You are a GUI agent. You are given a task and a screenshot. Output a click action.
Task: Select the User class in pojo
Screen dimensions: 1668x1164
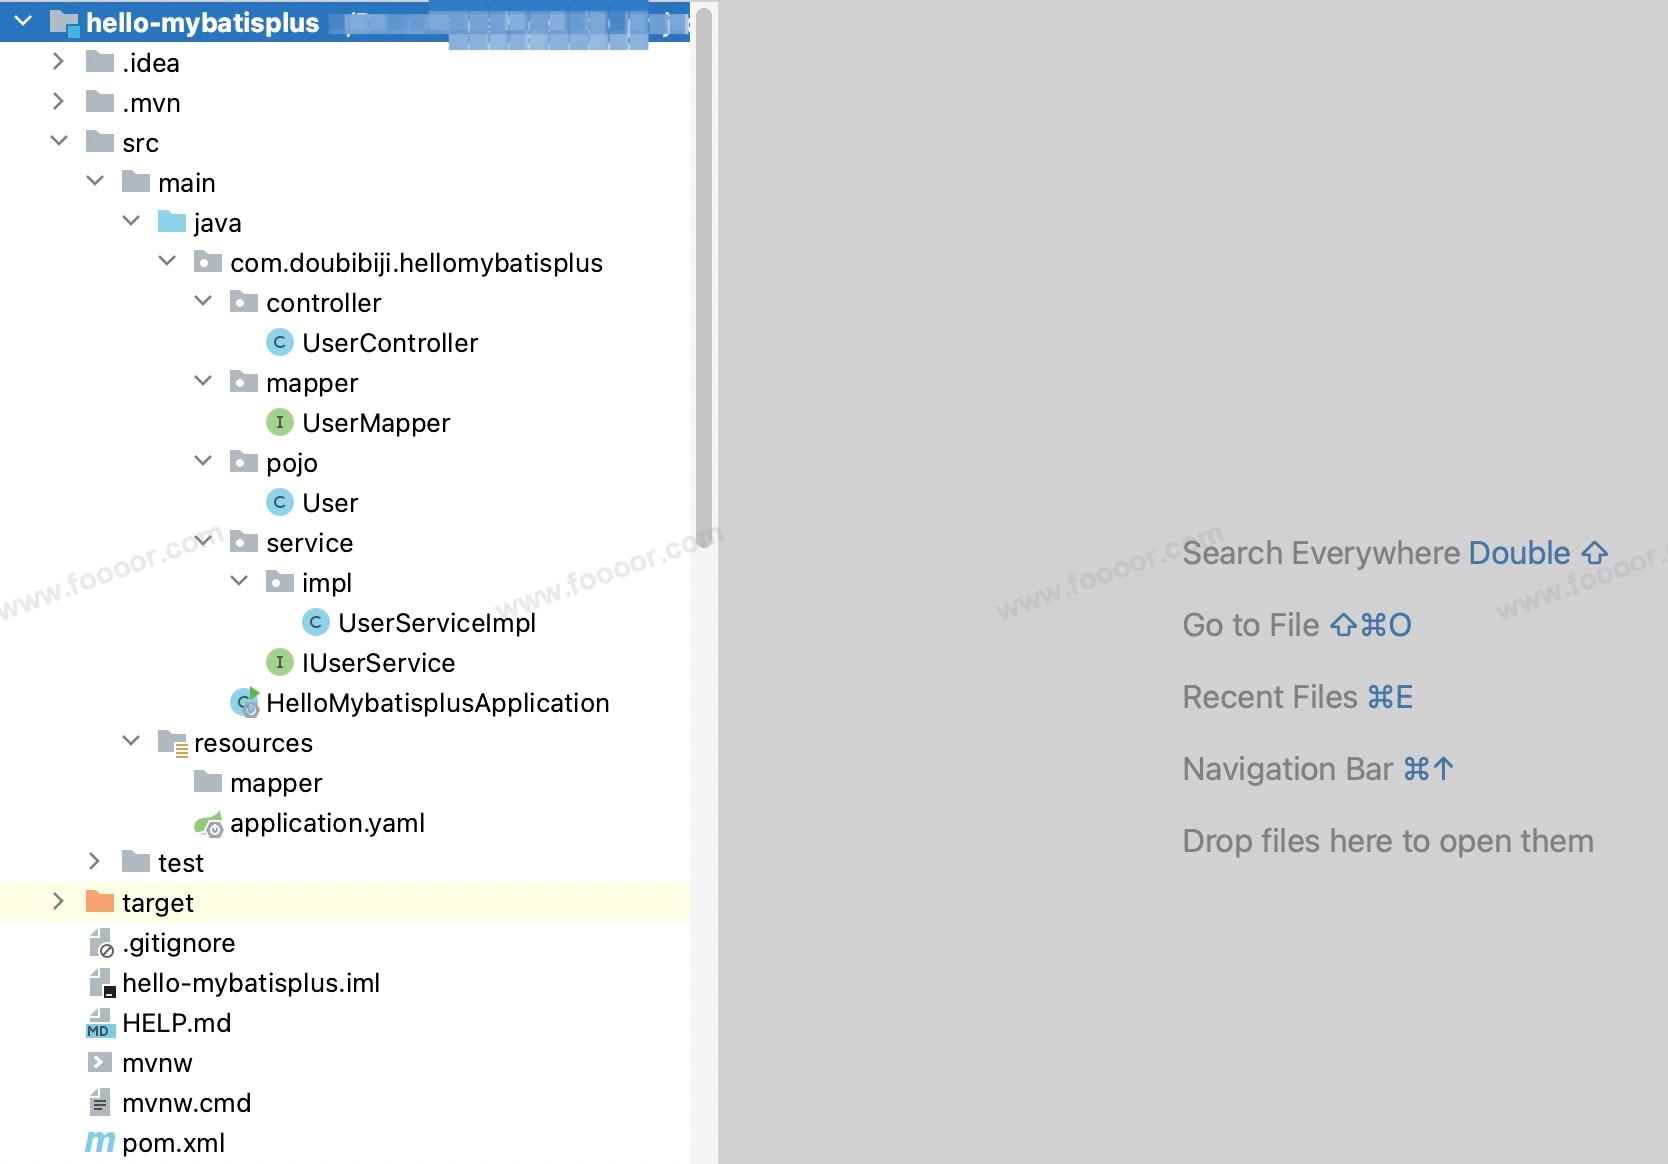[x=330, y=503]
